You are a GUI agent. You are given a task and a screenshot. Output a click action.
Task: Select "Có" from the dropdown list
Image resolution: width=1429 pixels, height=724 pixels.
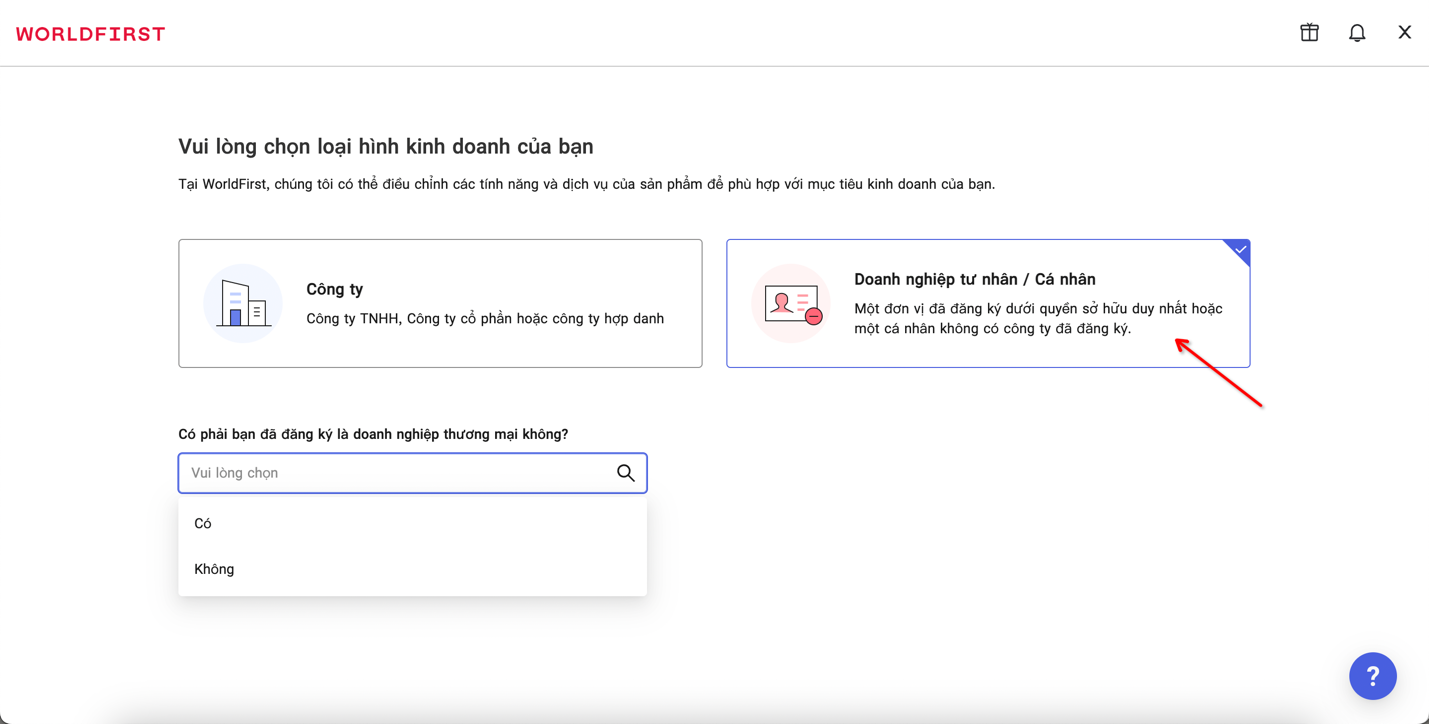203,523
